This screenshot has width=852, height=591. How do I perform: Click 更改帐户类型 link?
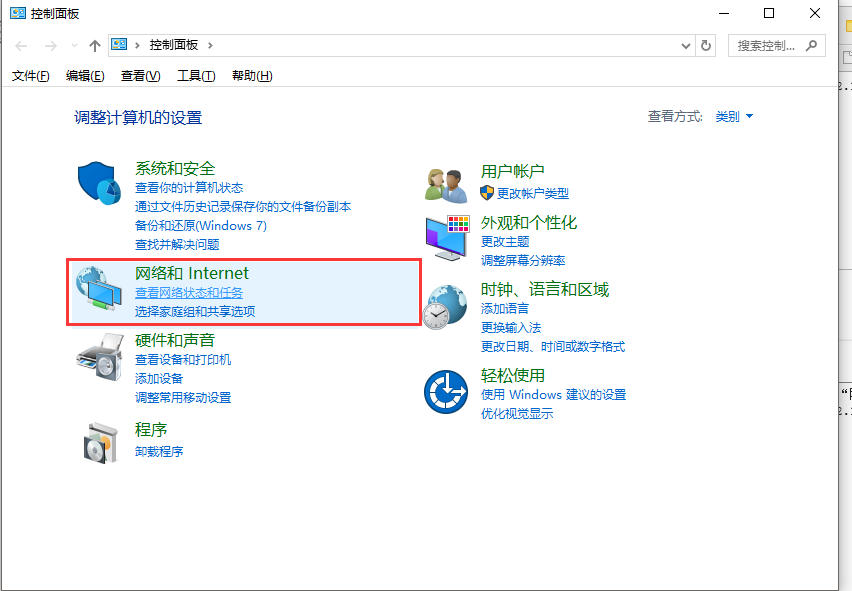(x=533, y=193)
